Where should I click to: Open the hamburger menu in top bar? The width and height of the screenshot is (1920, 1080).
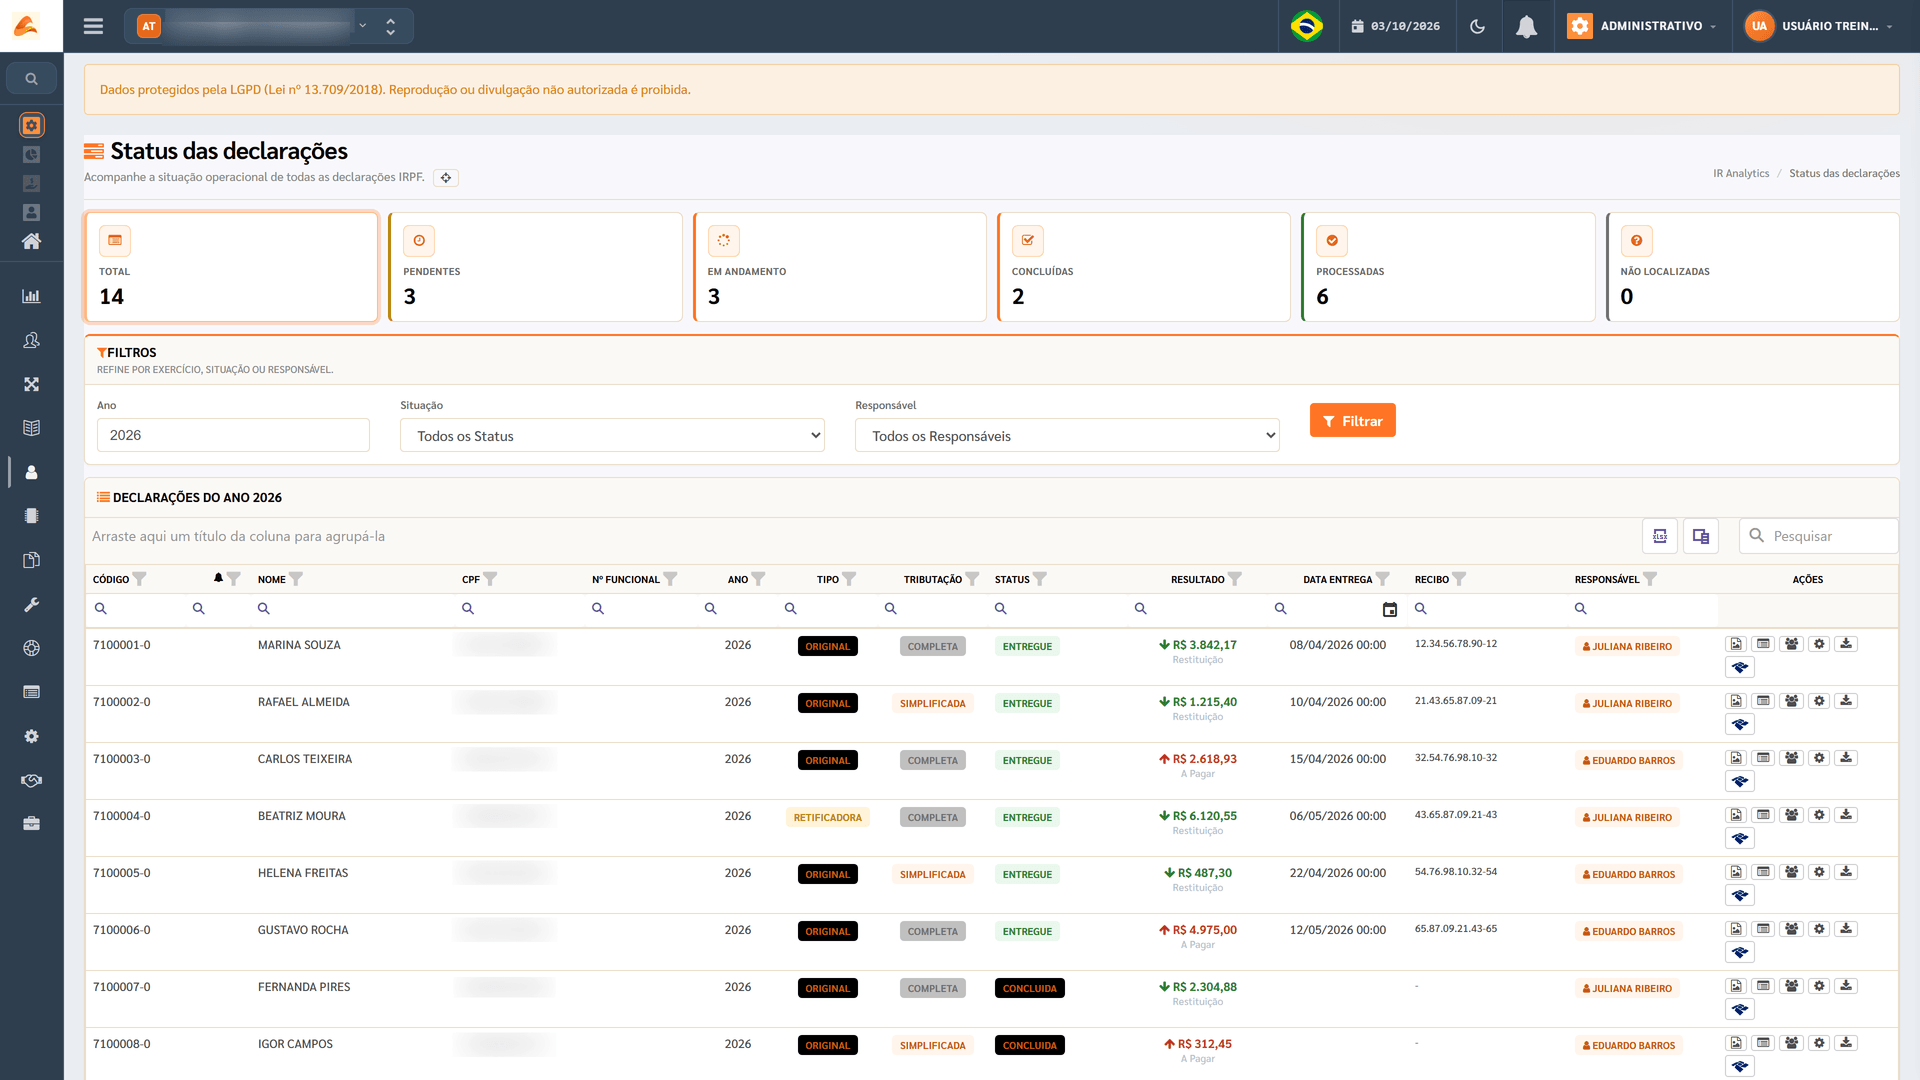93,26
